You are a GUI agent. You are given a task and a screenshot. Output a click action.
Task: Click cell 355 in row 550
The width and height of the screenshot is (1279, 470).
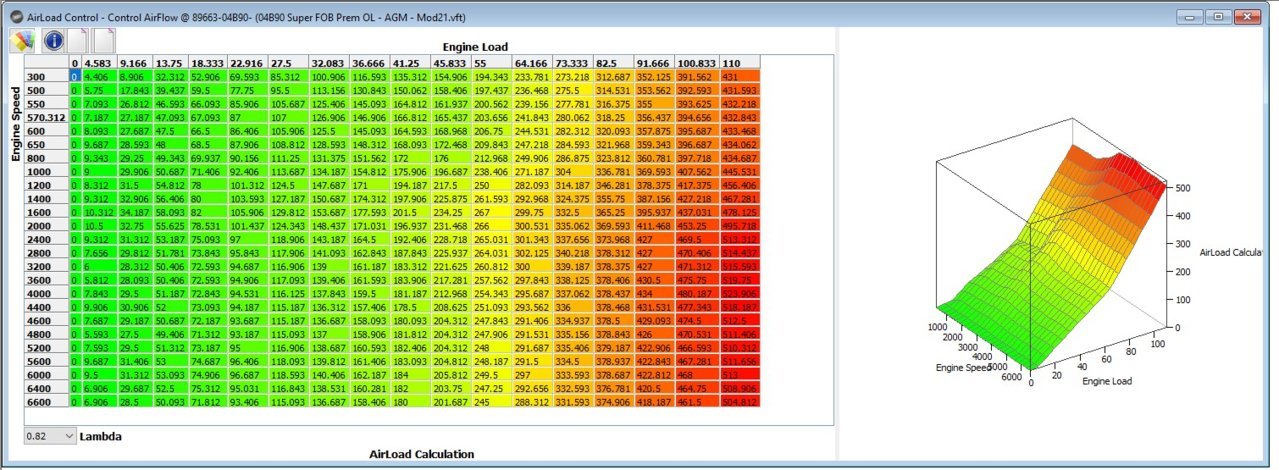pyautogui.click(x=654, y=103)
